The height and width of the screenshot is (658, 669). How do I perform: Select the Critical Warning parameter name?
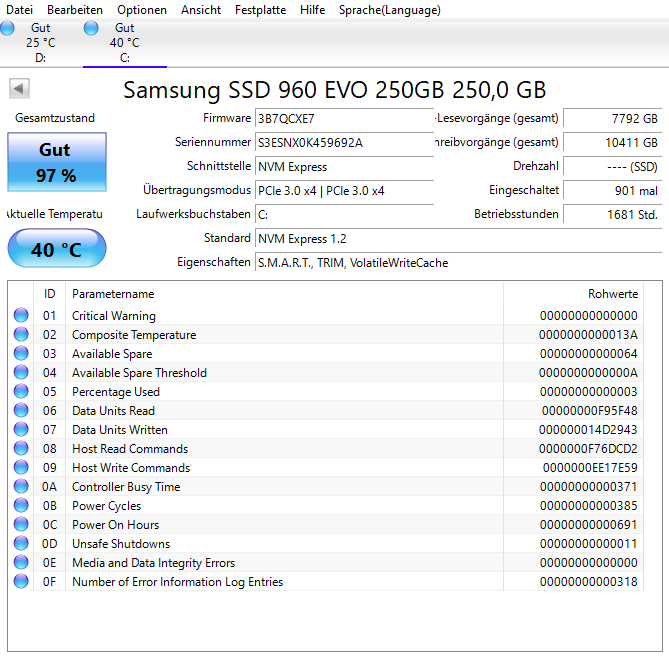tap(114, 316)
